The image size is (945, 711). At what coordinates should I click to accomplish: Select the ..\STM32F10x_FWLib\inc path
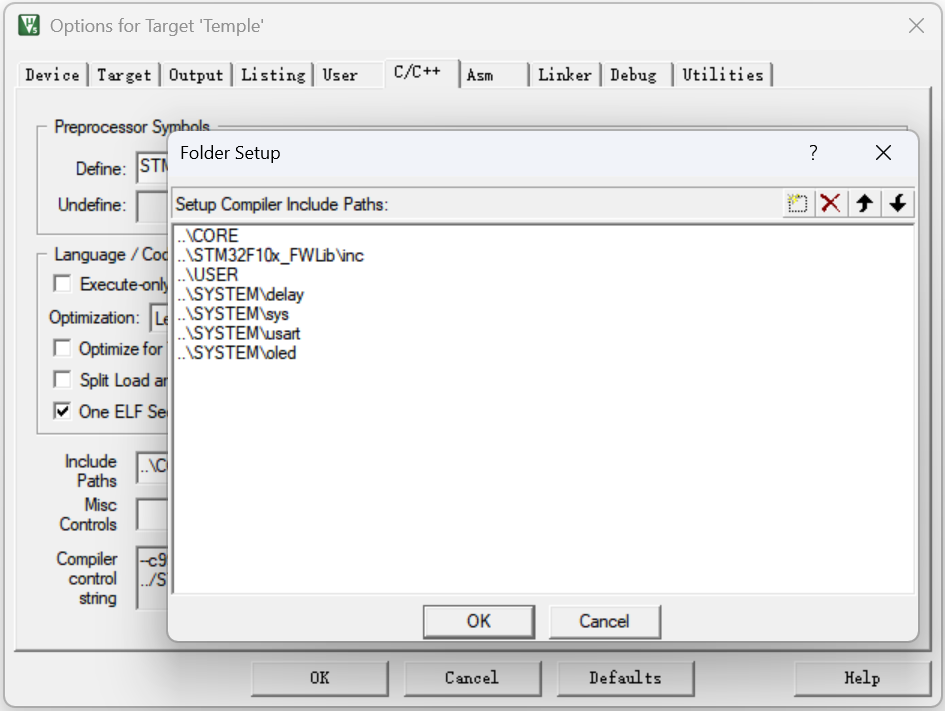click(x=271, y=255)
